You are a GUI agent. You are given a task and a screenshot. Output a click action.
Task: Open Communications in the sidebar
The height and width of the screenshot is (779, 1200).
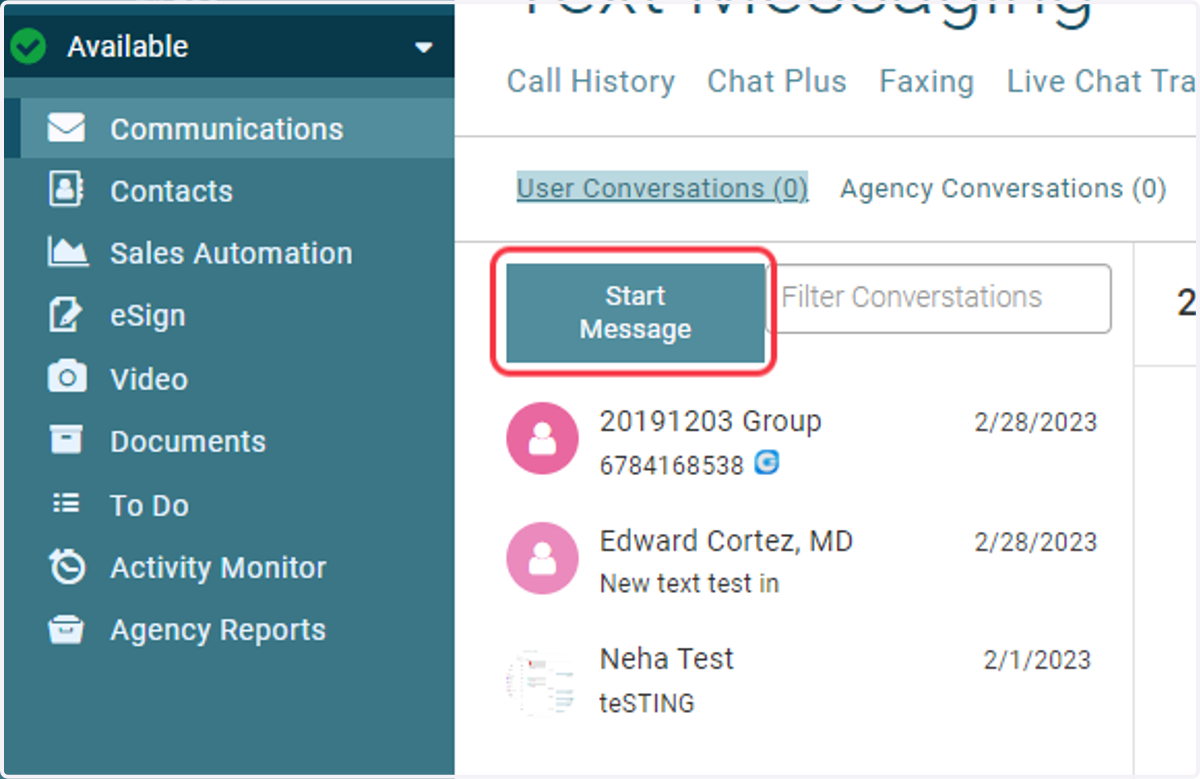(x=228, y=128)
